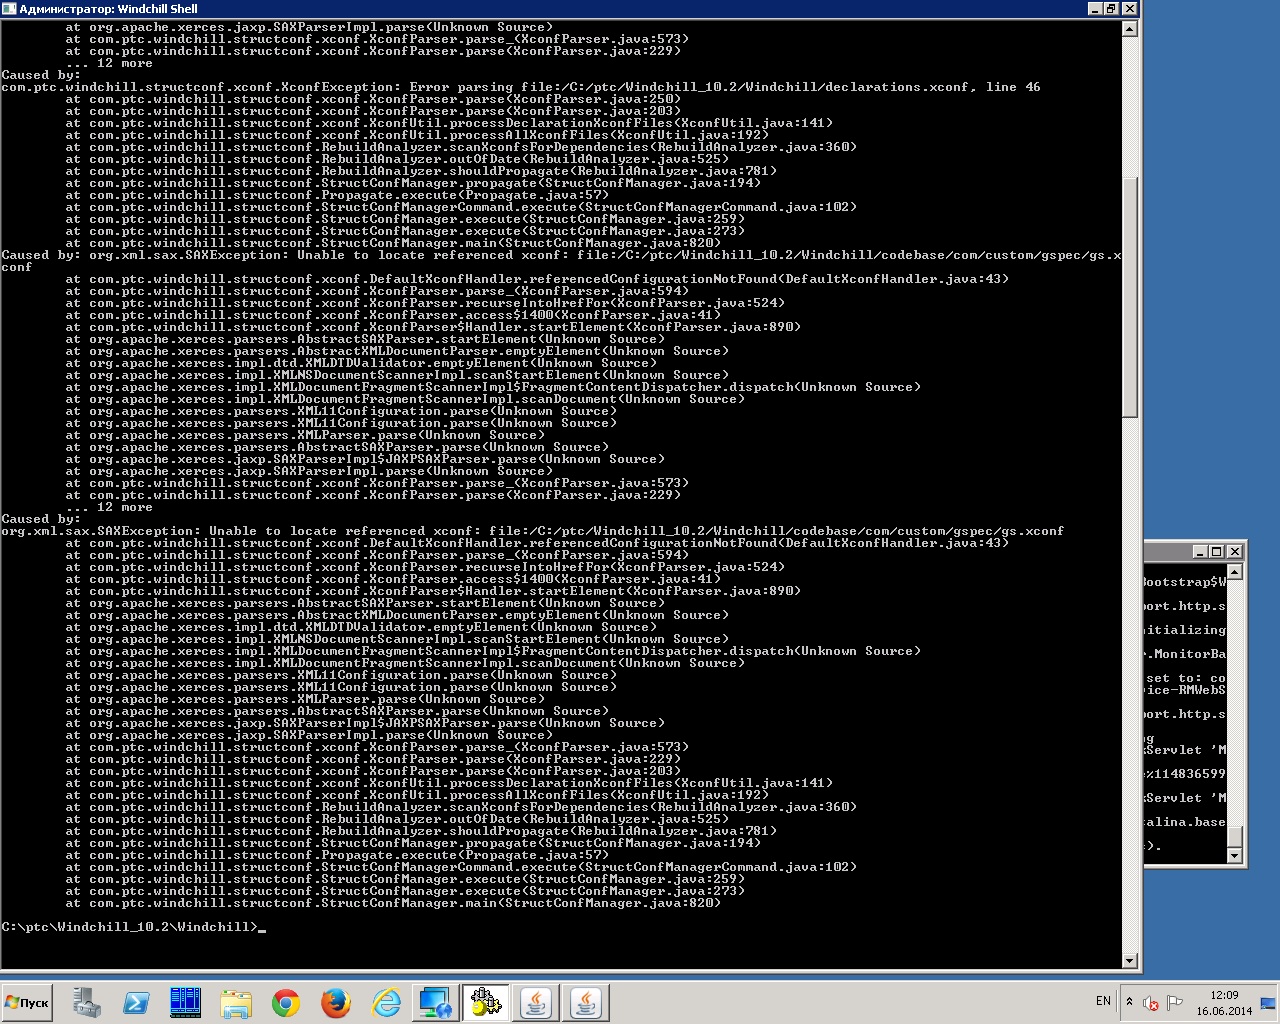Click the background console scroll thumb

[x=1234, y=837]
